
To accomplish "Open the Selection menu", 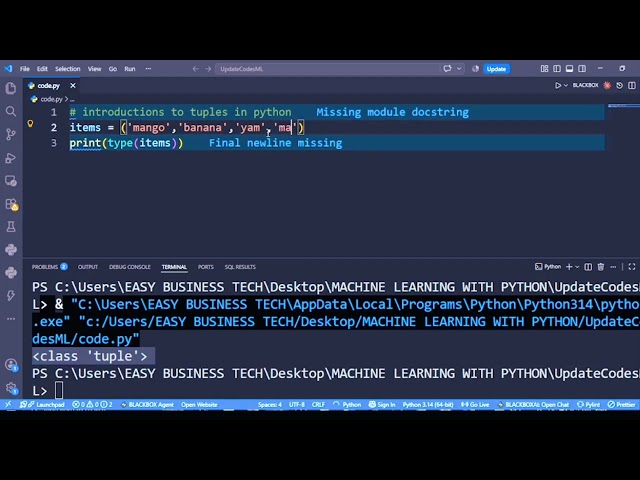I will pyautogui.click(x=68, y=69).
